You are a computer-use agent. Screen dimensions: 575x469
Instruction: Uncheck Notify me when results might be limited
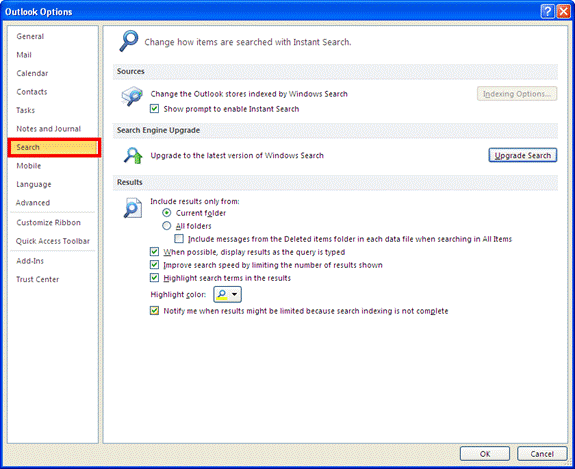coord(154,311)
